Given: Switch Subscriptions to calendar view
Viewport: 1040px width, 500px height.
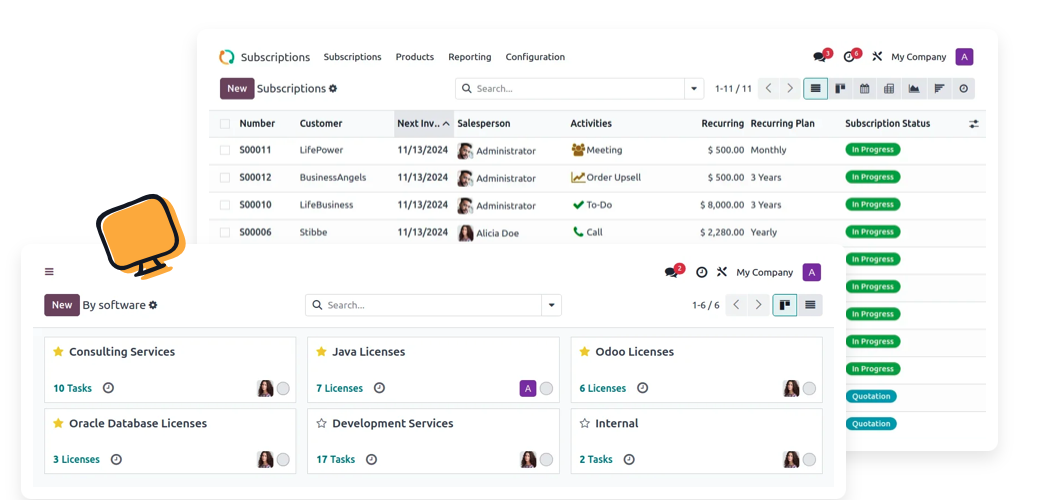Looking at the screenshot, I should coord(864,89).
